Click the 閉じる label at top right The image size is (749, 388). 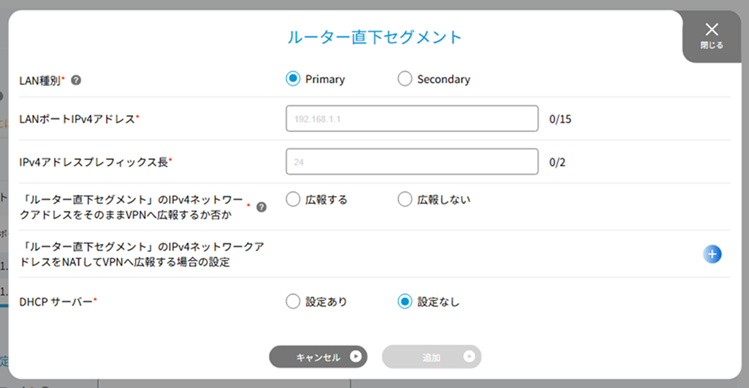712,46
